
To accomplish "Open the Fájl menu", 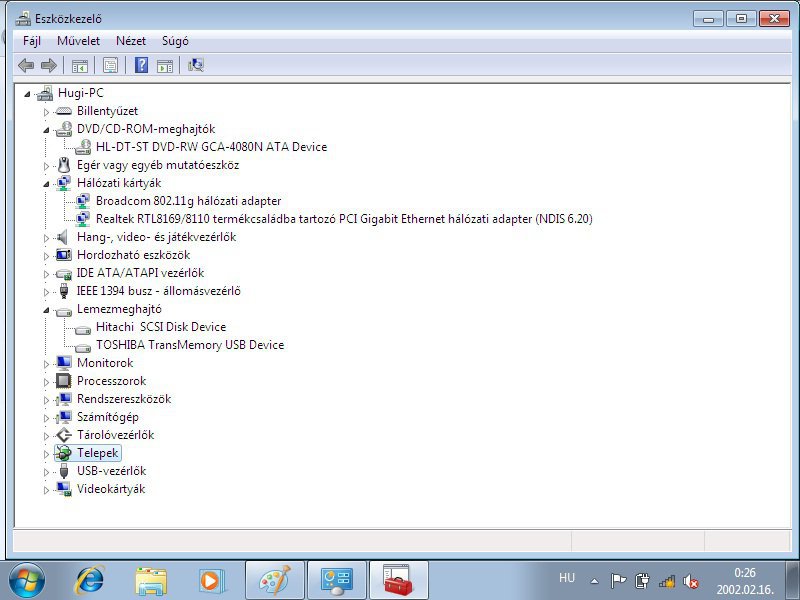I will [x=32, y=41].
